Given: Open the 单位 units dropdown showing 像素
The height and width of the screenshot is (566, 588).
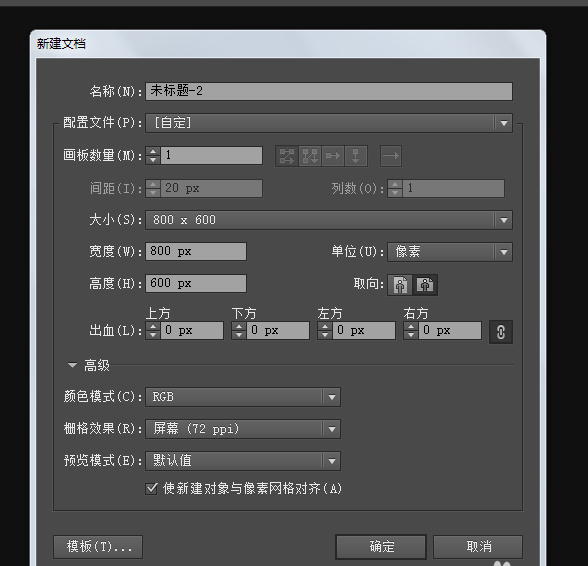Looking at the screenshot, I should point(450,252).
